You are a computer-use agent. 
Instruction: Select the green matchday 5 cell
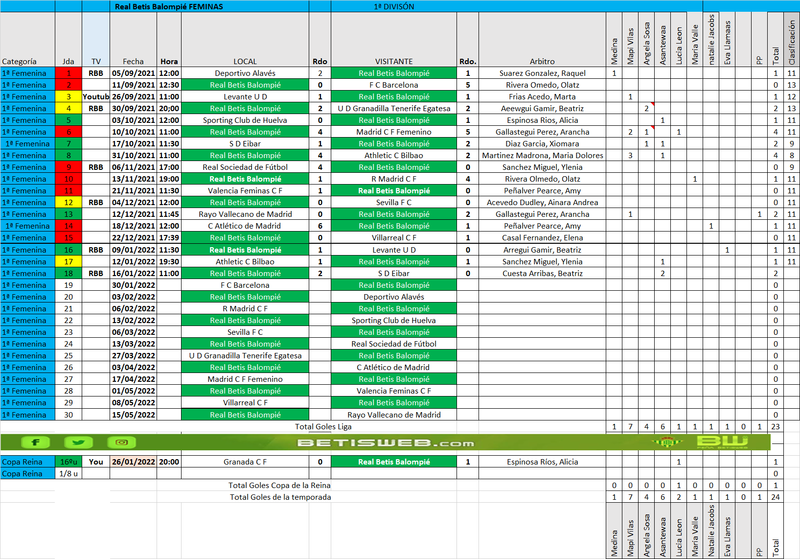click(x=68, y=120)
